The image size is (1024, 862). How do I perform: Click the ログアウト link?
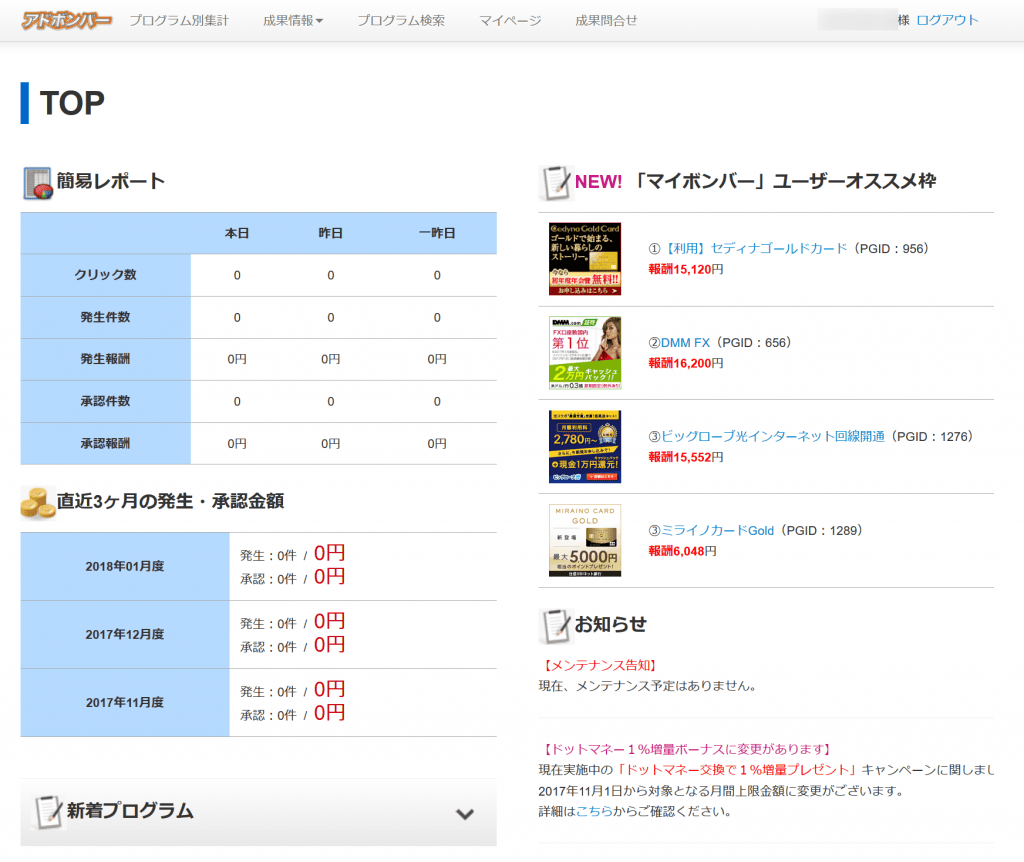(x=947, y=20)
